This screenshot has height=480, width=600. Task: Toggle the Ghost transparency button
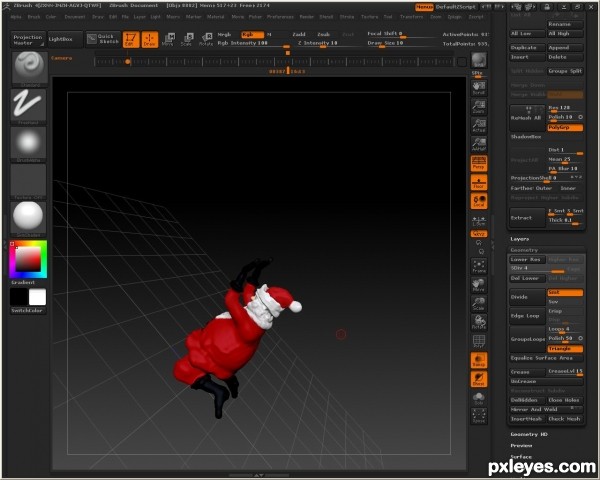point(479,379)
